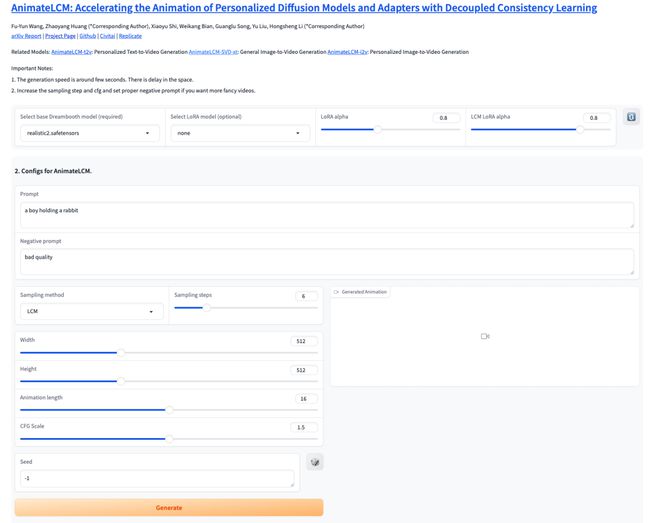Visit the Project Page link
Image resolution: width=660 pixels, height=523 pixels.
[x=60, y=35]
